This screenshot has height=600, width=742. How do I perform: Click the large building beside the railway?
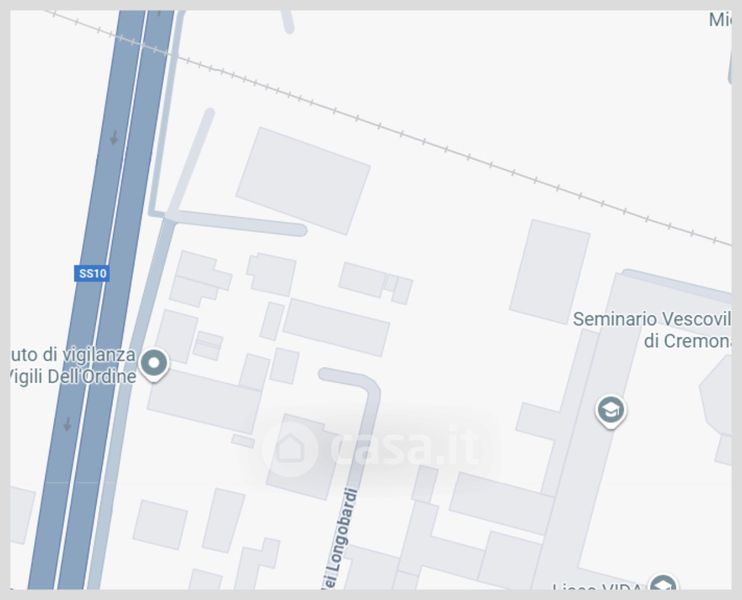click(x=303, y=180)
